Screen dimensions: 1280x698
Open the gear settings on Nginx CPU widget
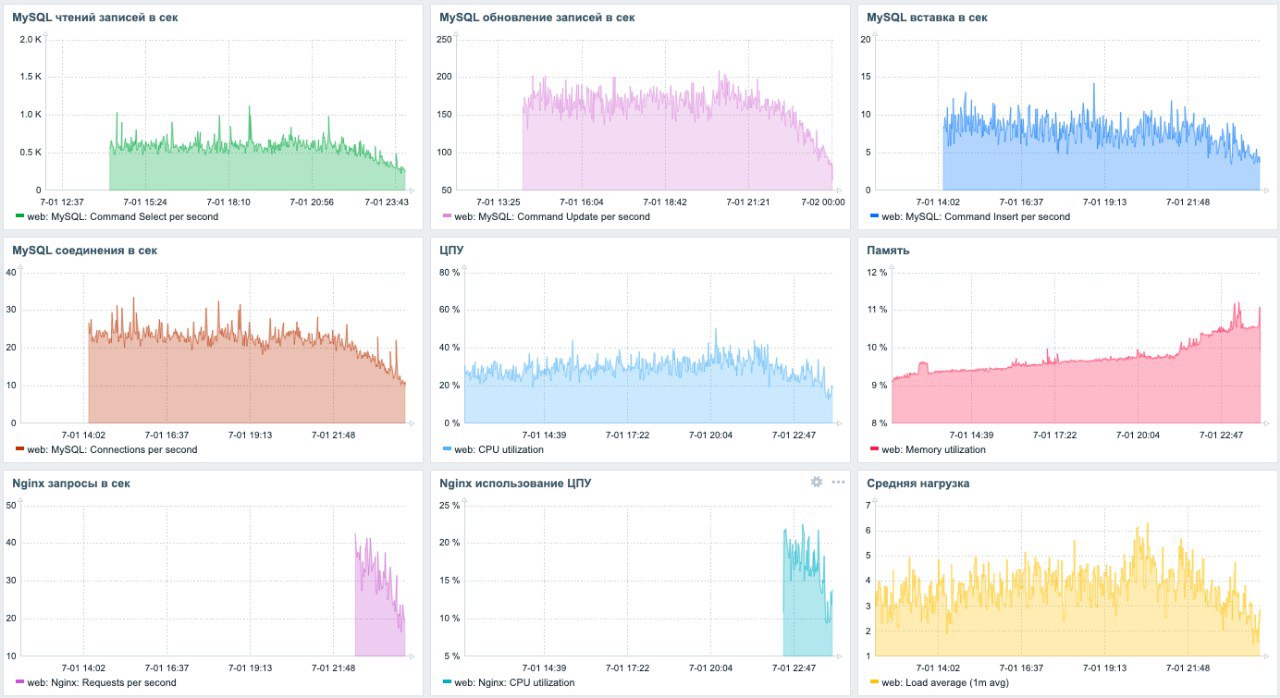(816, 482)
